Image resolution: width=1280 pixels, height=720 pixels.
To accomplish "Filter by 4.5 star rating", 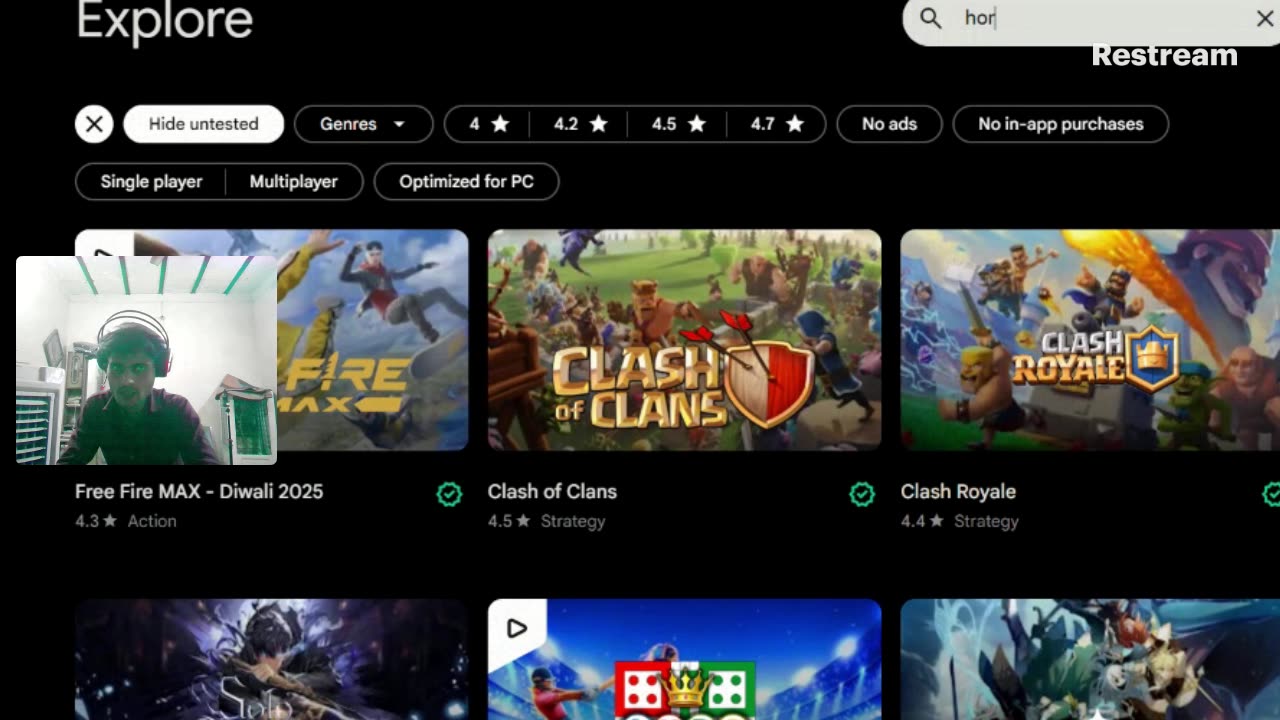I will [x=678, y=124].
